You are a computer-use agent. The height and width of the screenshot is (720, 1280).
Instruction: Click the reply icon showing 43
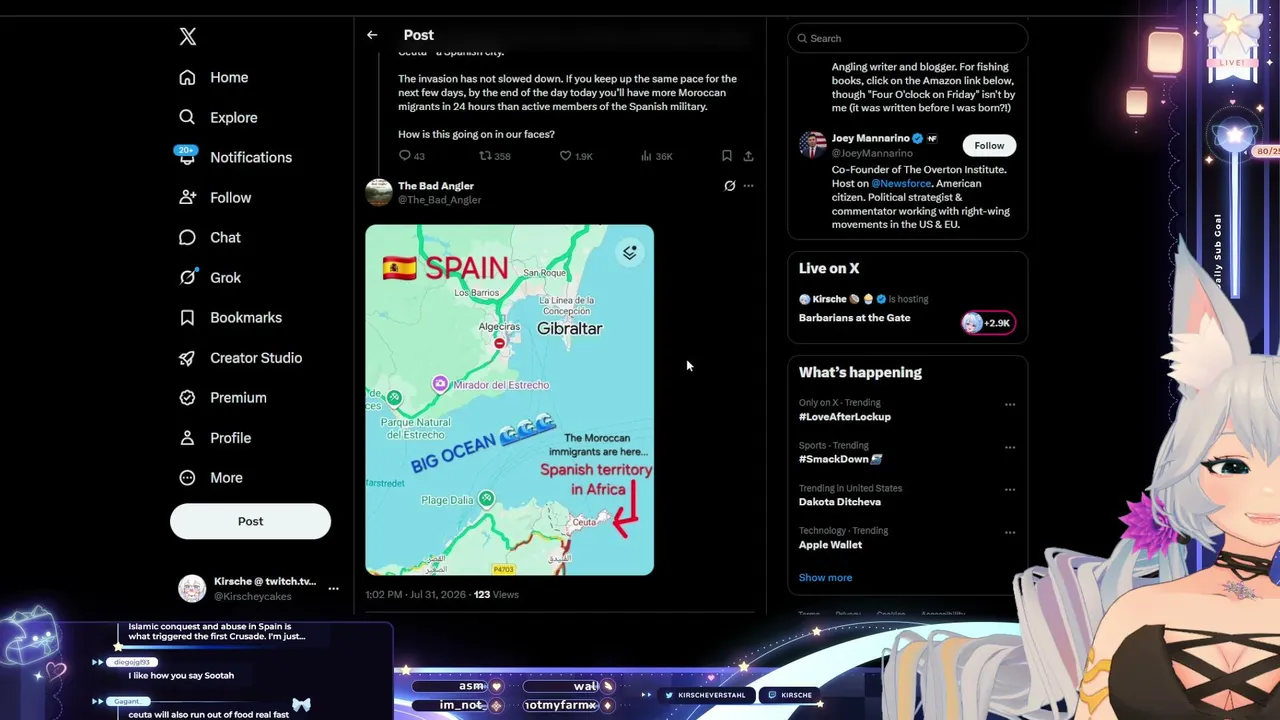click(405, 156)
